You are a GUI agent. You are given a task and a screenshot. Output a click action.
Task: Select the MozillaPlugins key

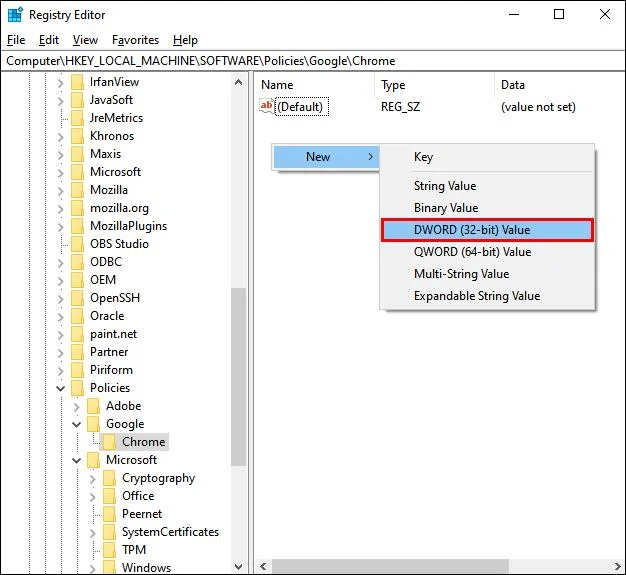click(x=128, y=226)
